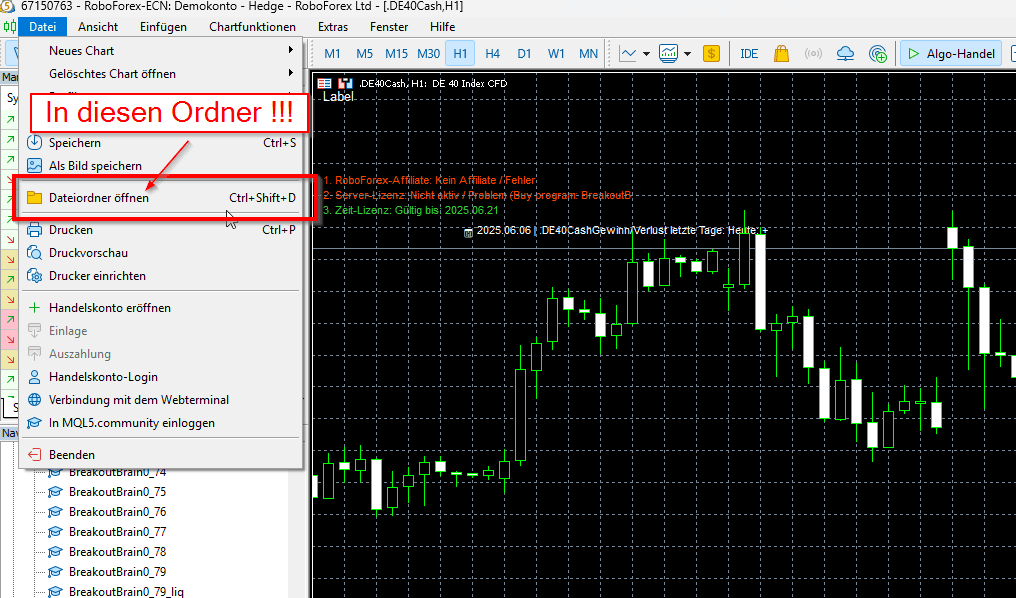The image size is (1016, 598).
Task: Click the yellow folder icon for Dateiordner öffnen
Action: pos(33,198)
